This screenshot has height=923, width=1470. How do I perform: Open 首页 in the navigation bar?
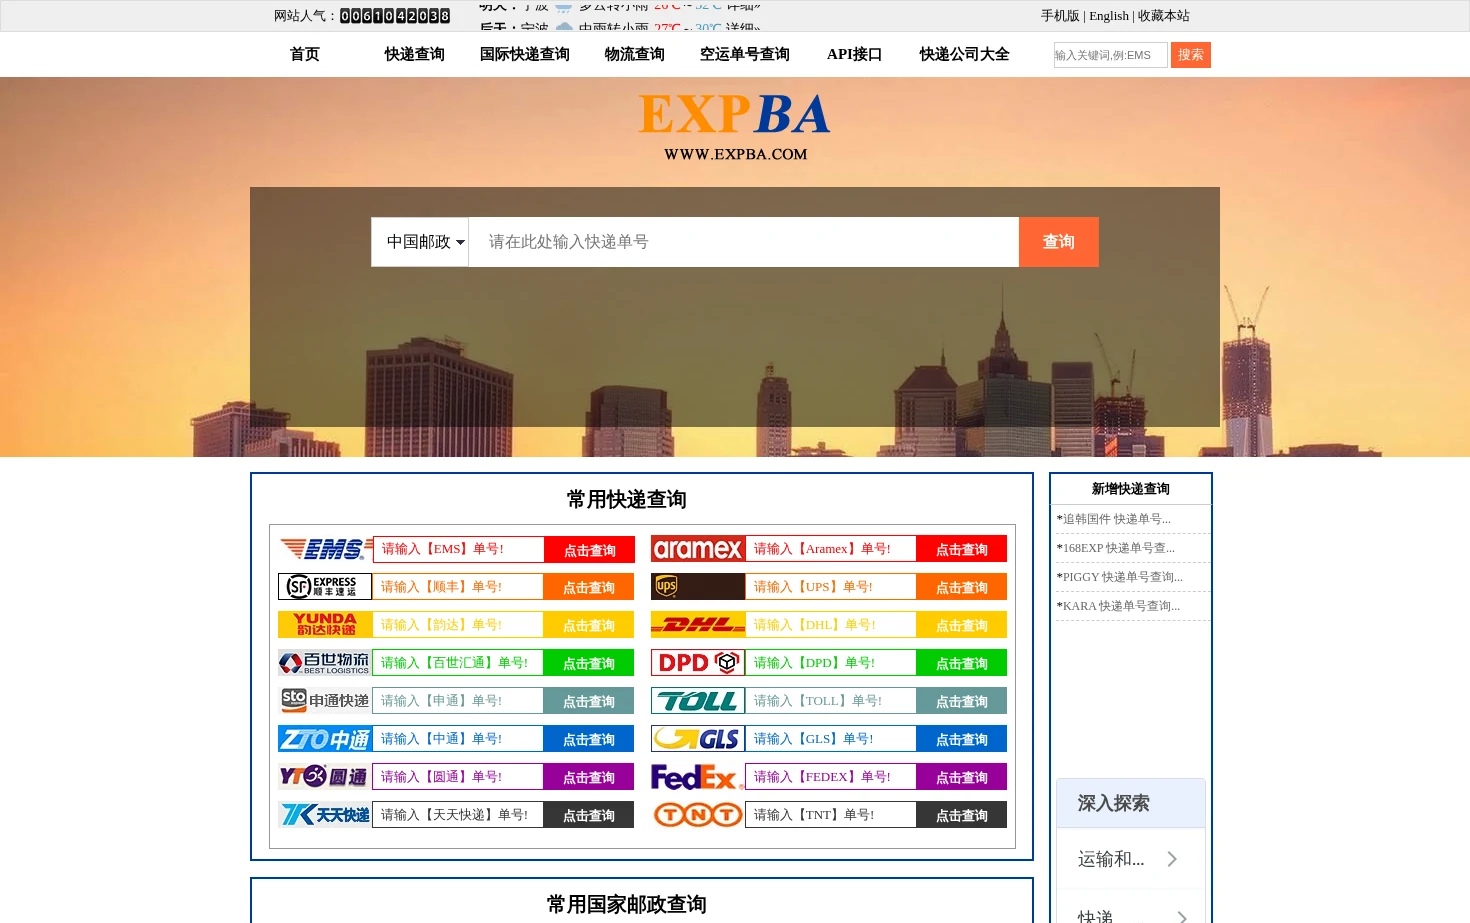click(x=305, y=54)
